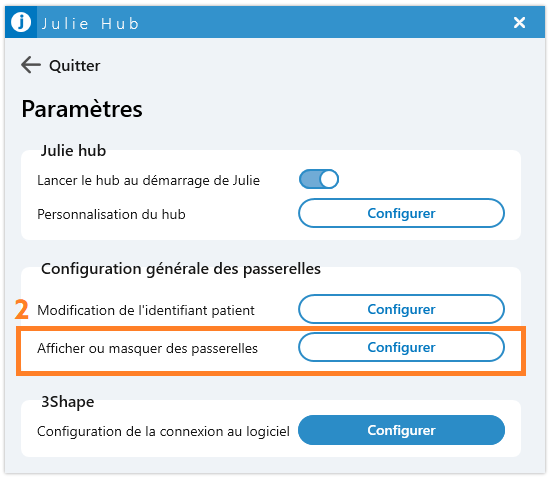The height and width of the screenshot is (481, 550).
Task: Select the 3Shape section header
Action: click(x=68, y=402)
